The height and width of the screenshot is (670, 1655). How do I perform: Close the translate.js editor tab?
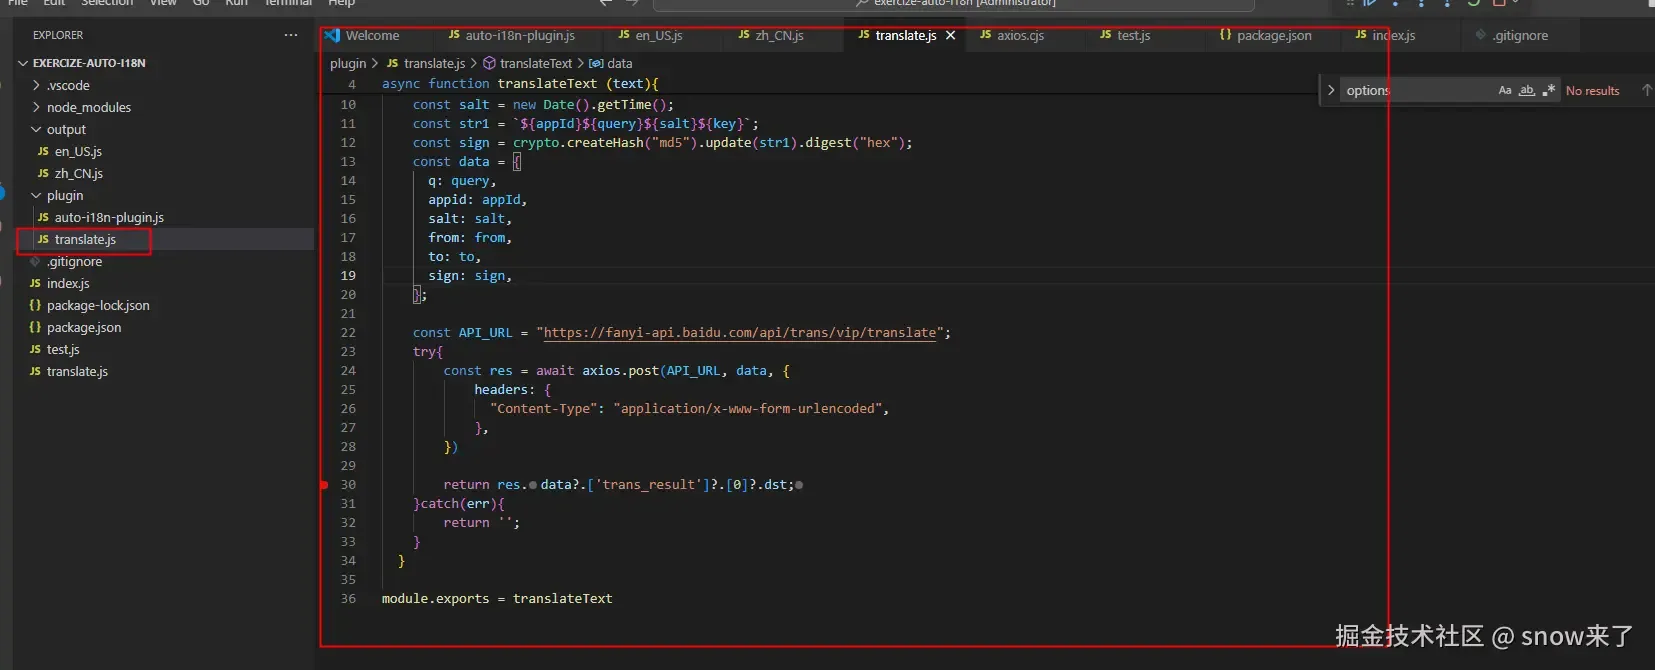pyautogui.click(x=951, y=35)
